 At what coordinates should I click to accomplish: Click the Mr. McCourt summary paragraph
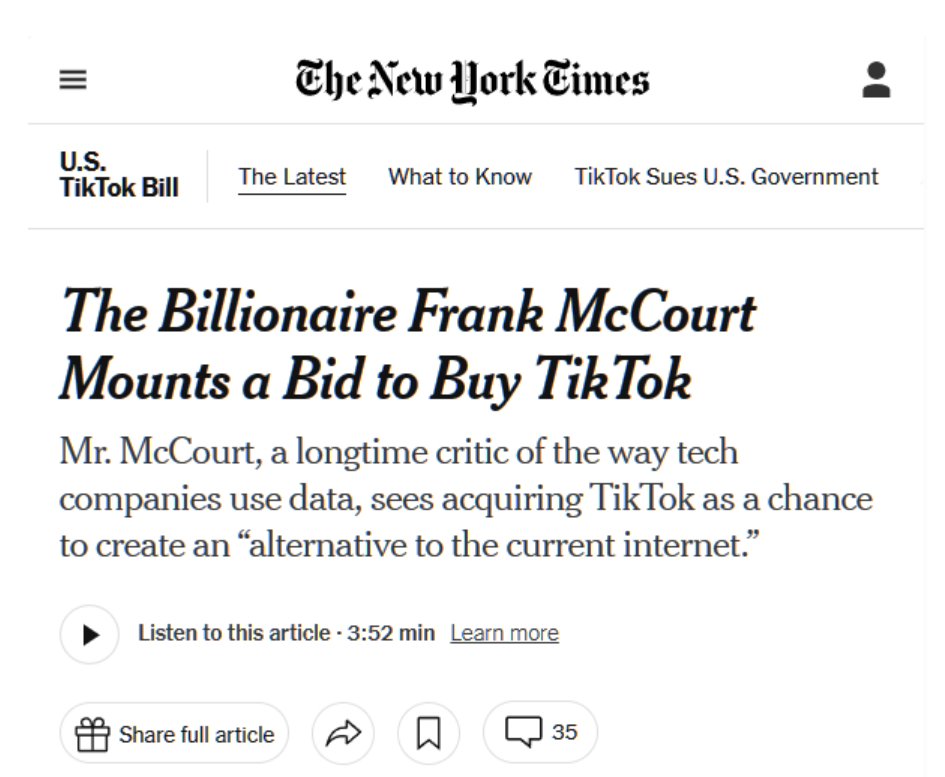(466, 499)
